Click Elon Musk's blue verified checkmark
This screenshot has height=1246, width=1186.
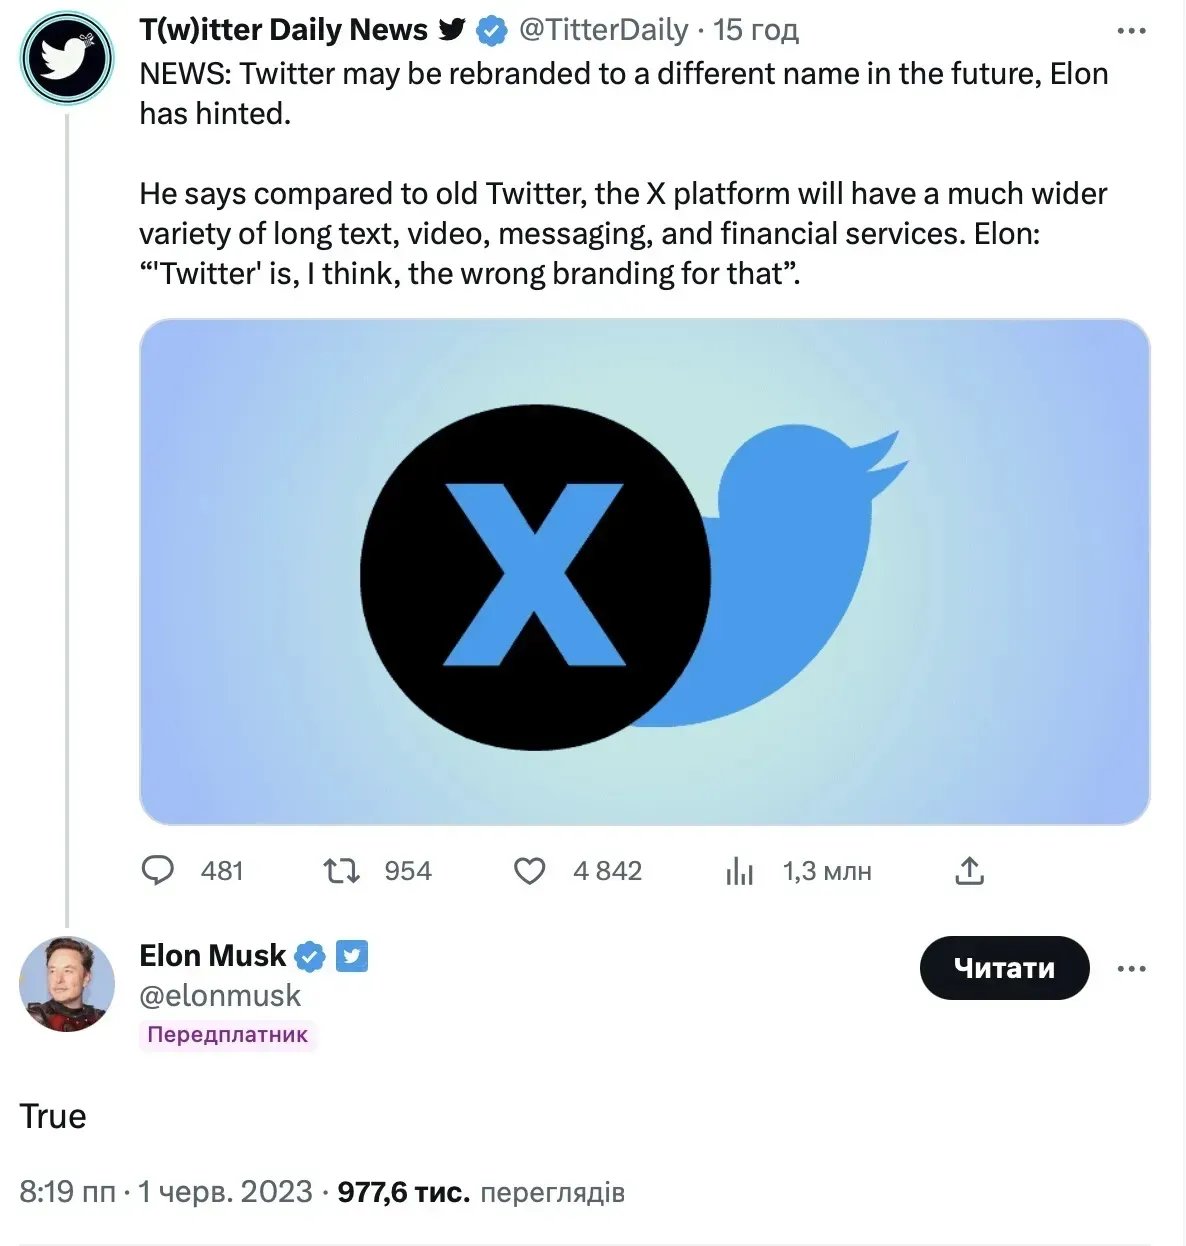[311, 957]
